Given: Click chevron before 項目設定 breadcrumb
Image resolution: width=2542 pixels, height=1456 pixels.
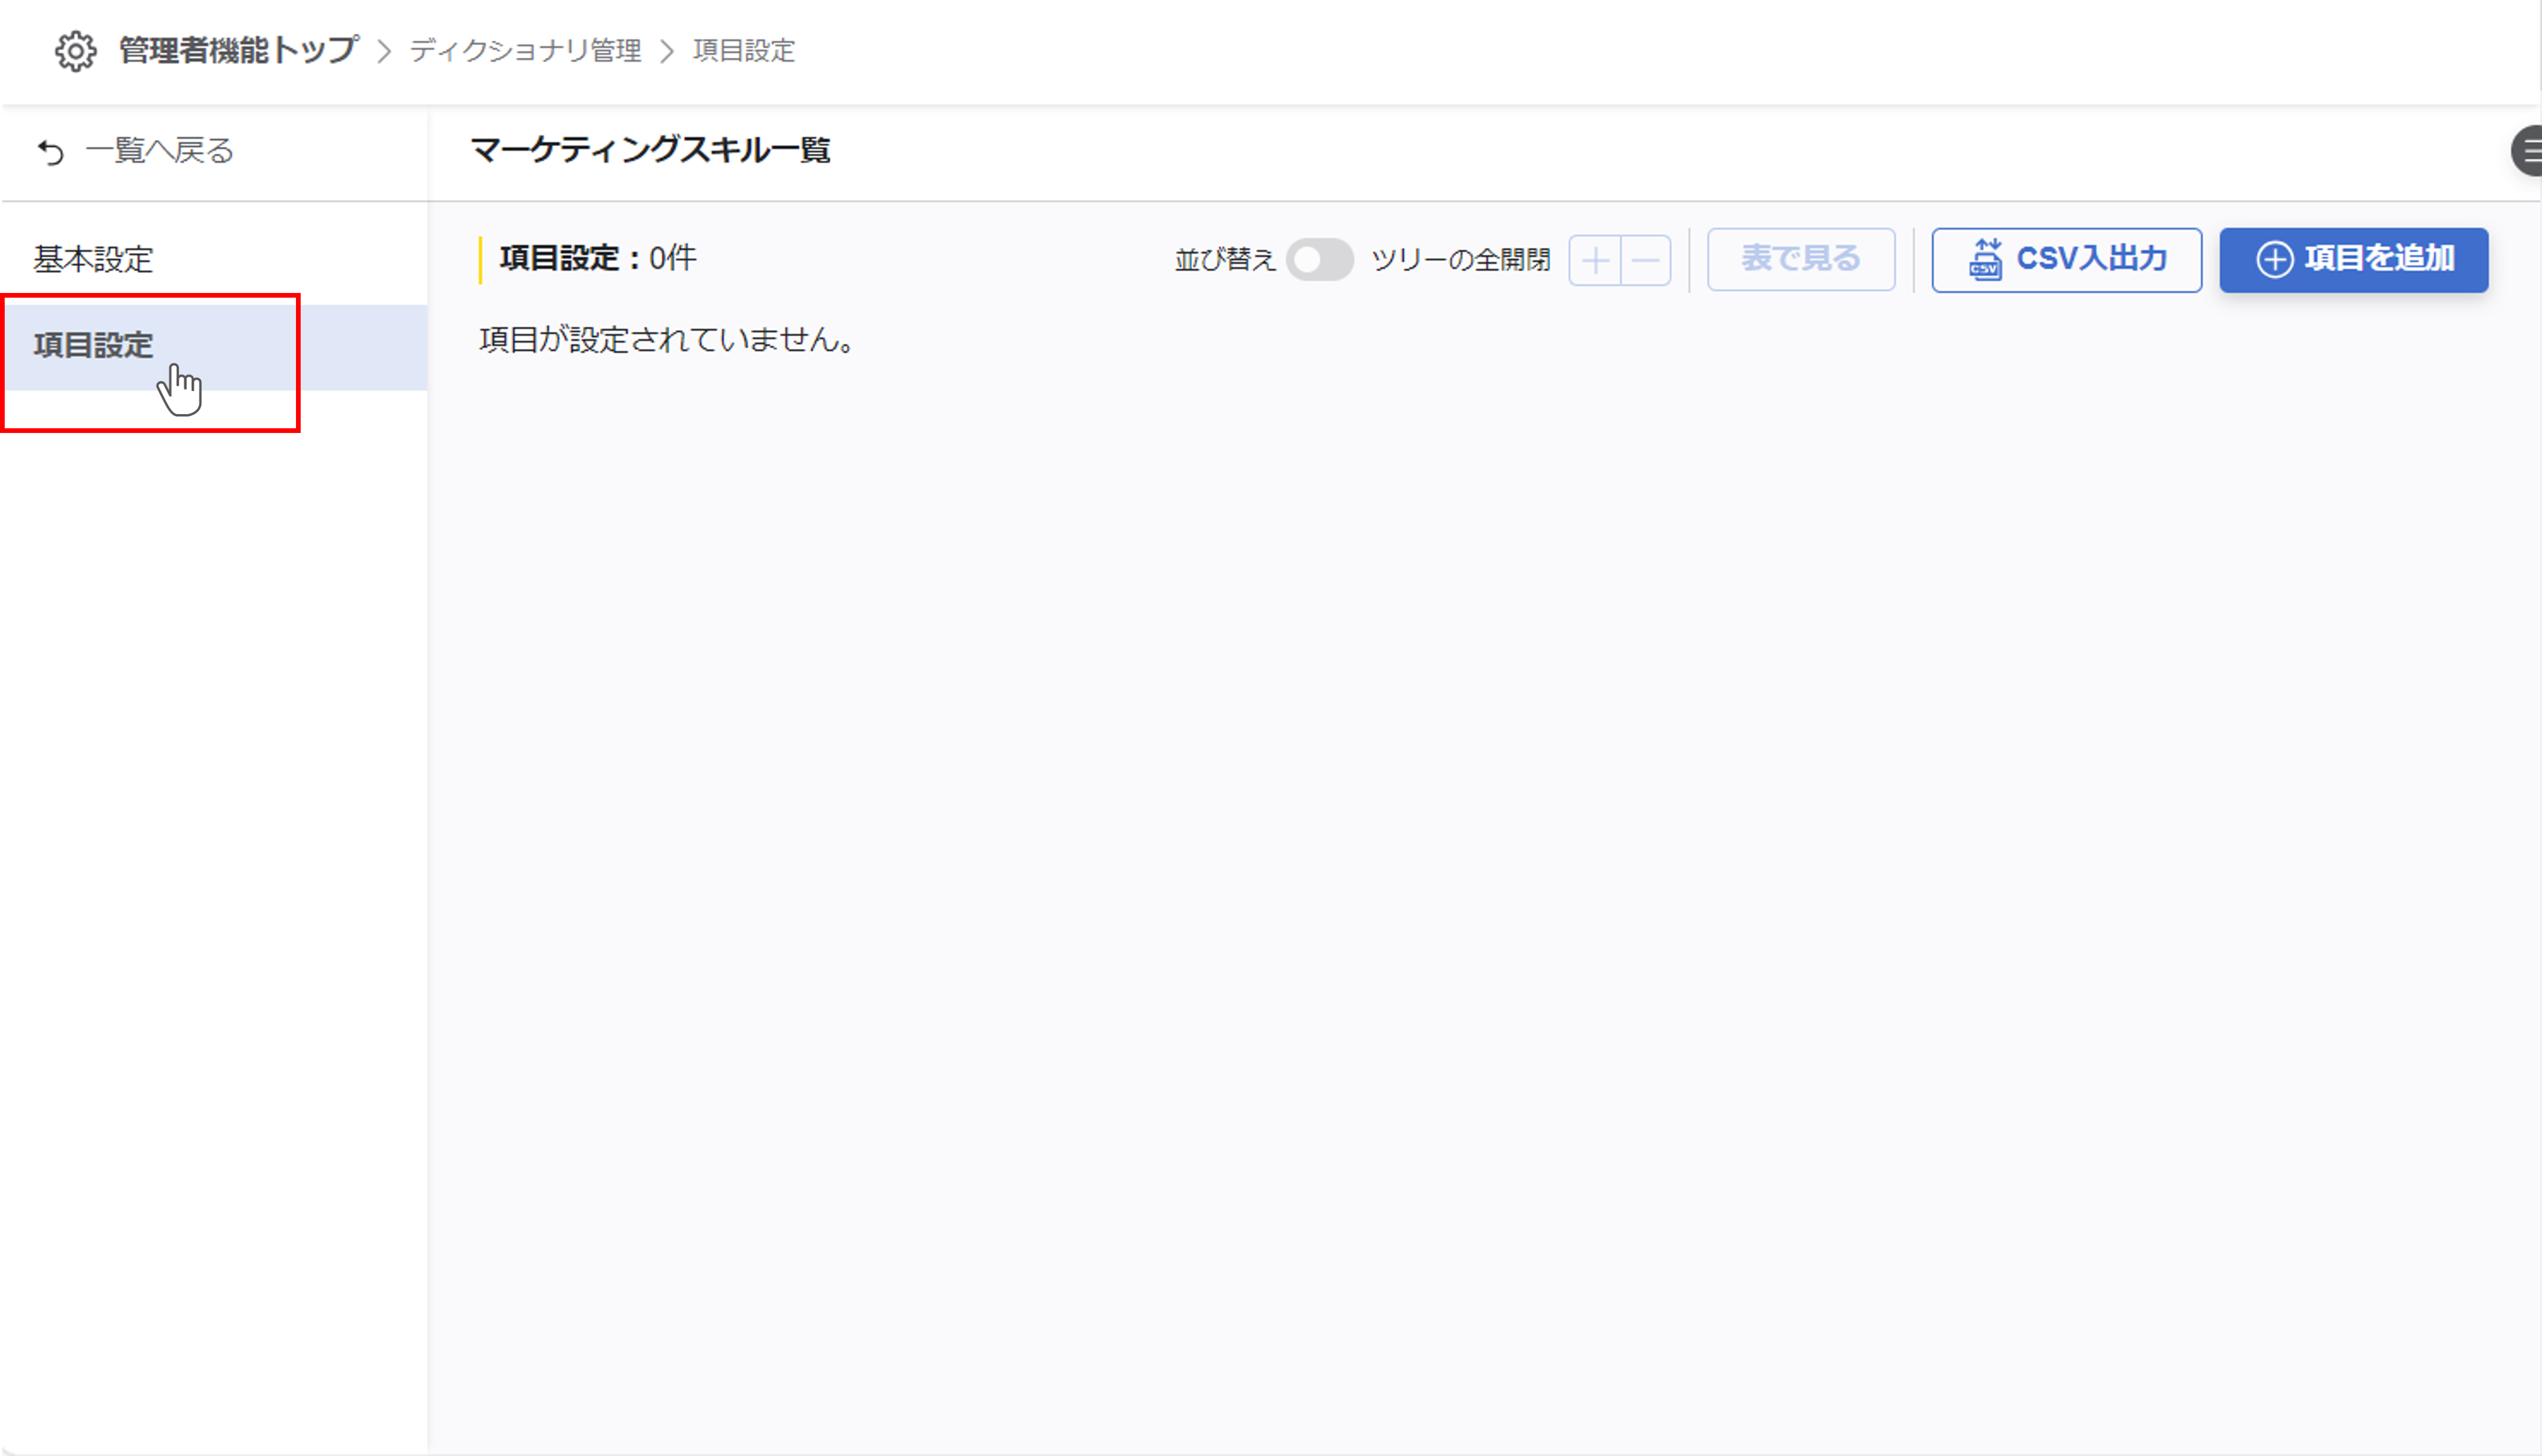Looking at the screenshot, I should click(x=667, y=51).
